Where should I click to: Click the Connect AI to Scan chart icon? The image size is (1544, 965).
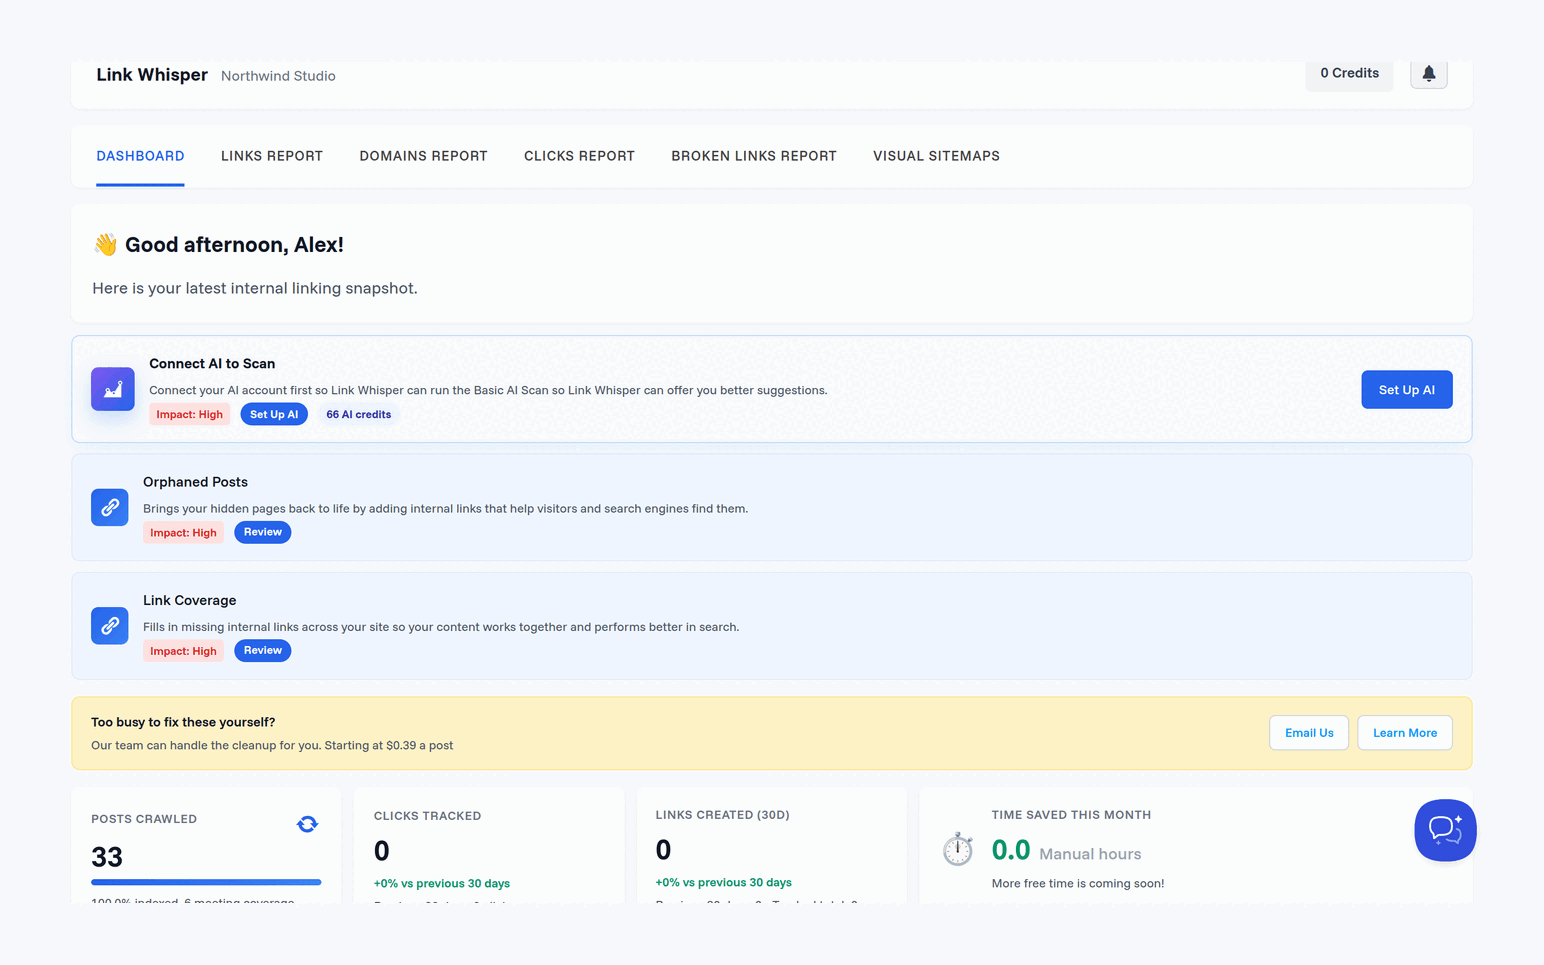click(x=113, y=389)
